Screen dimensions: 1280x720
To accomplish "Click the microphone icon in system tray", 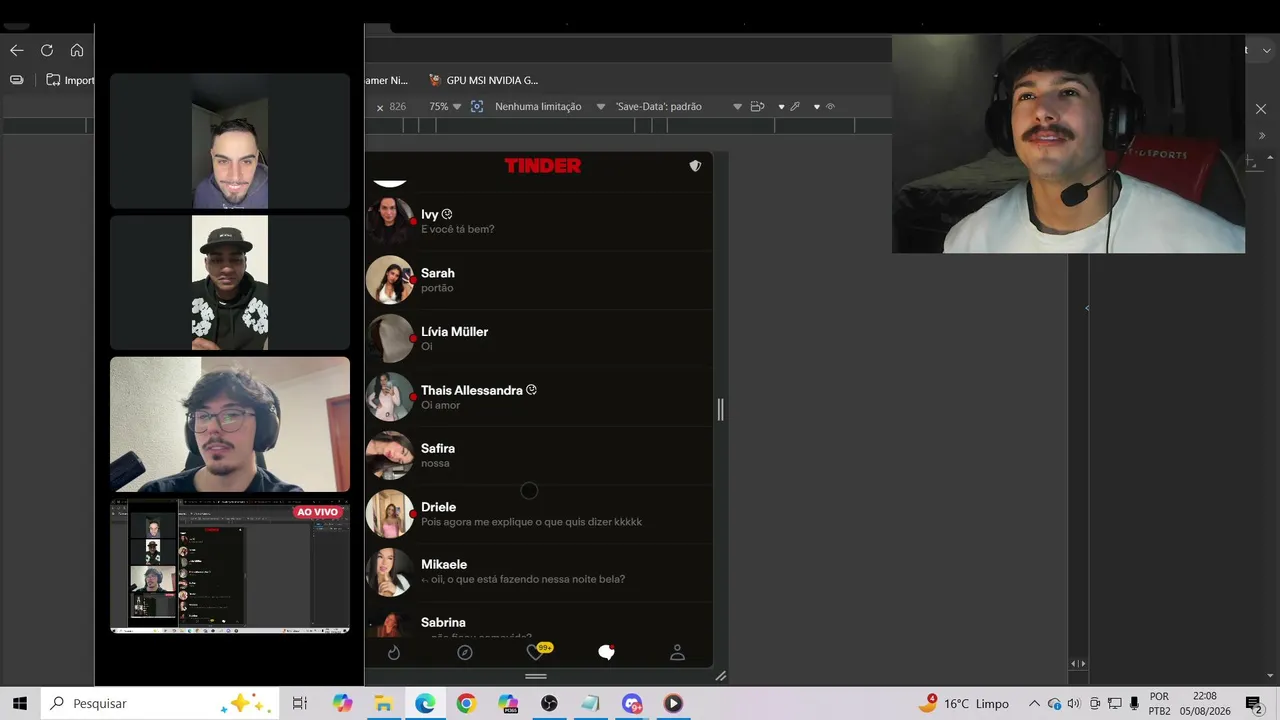I will click(x=1135, y=703).
